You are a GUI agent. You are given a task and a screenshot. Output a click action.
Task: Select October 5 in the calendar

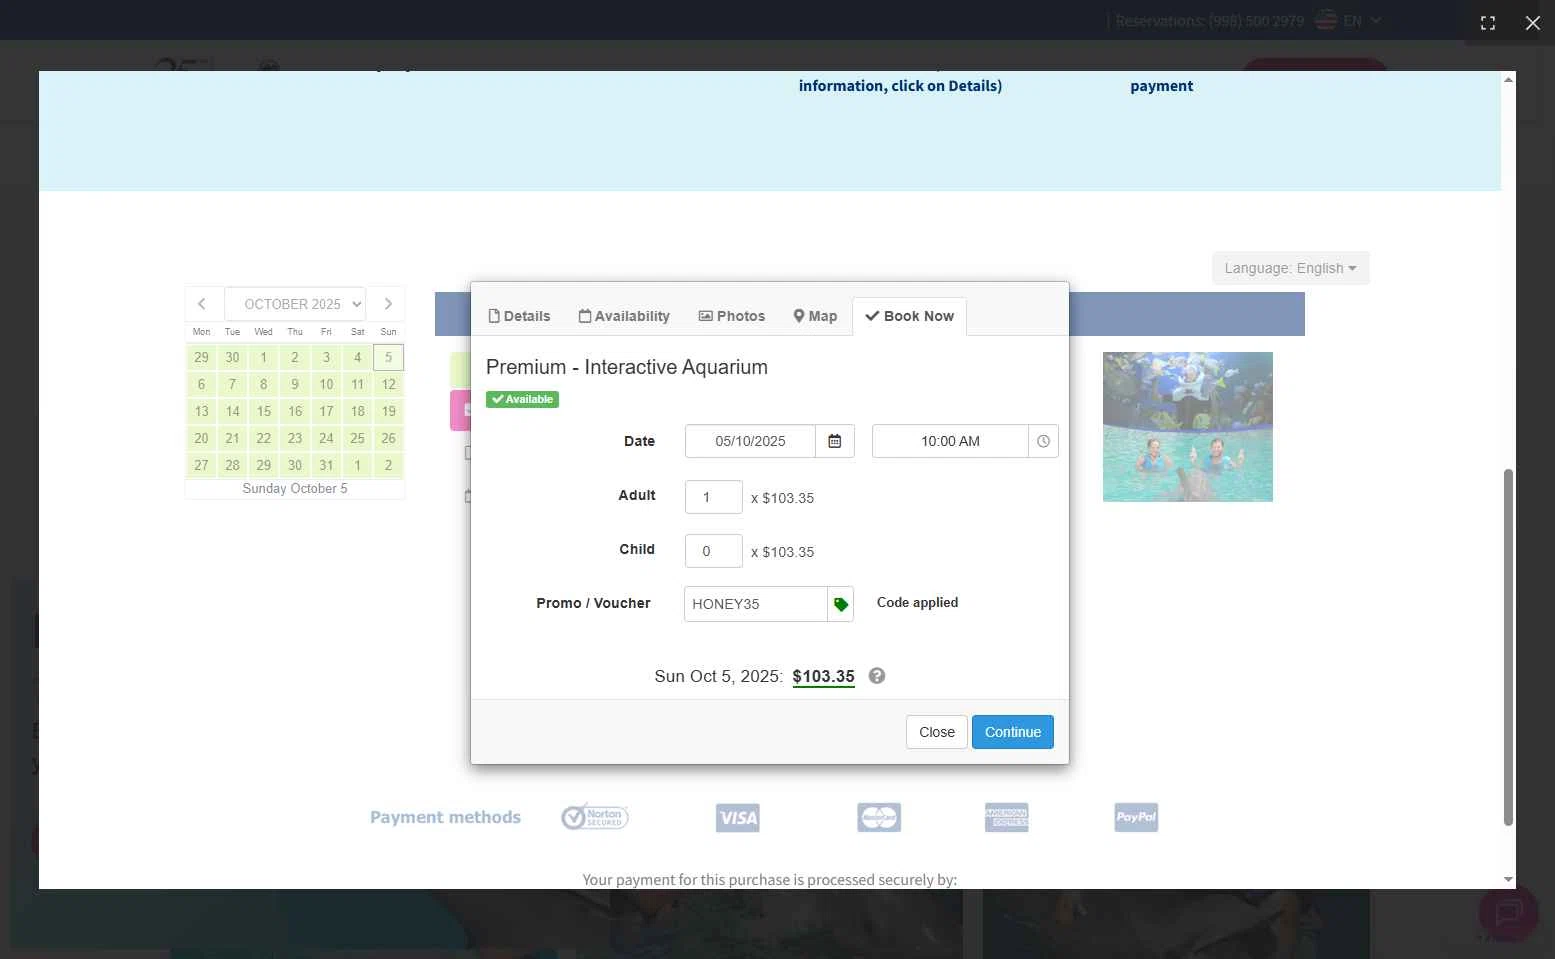389,357
